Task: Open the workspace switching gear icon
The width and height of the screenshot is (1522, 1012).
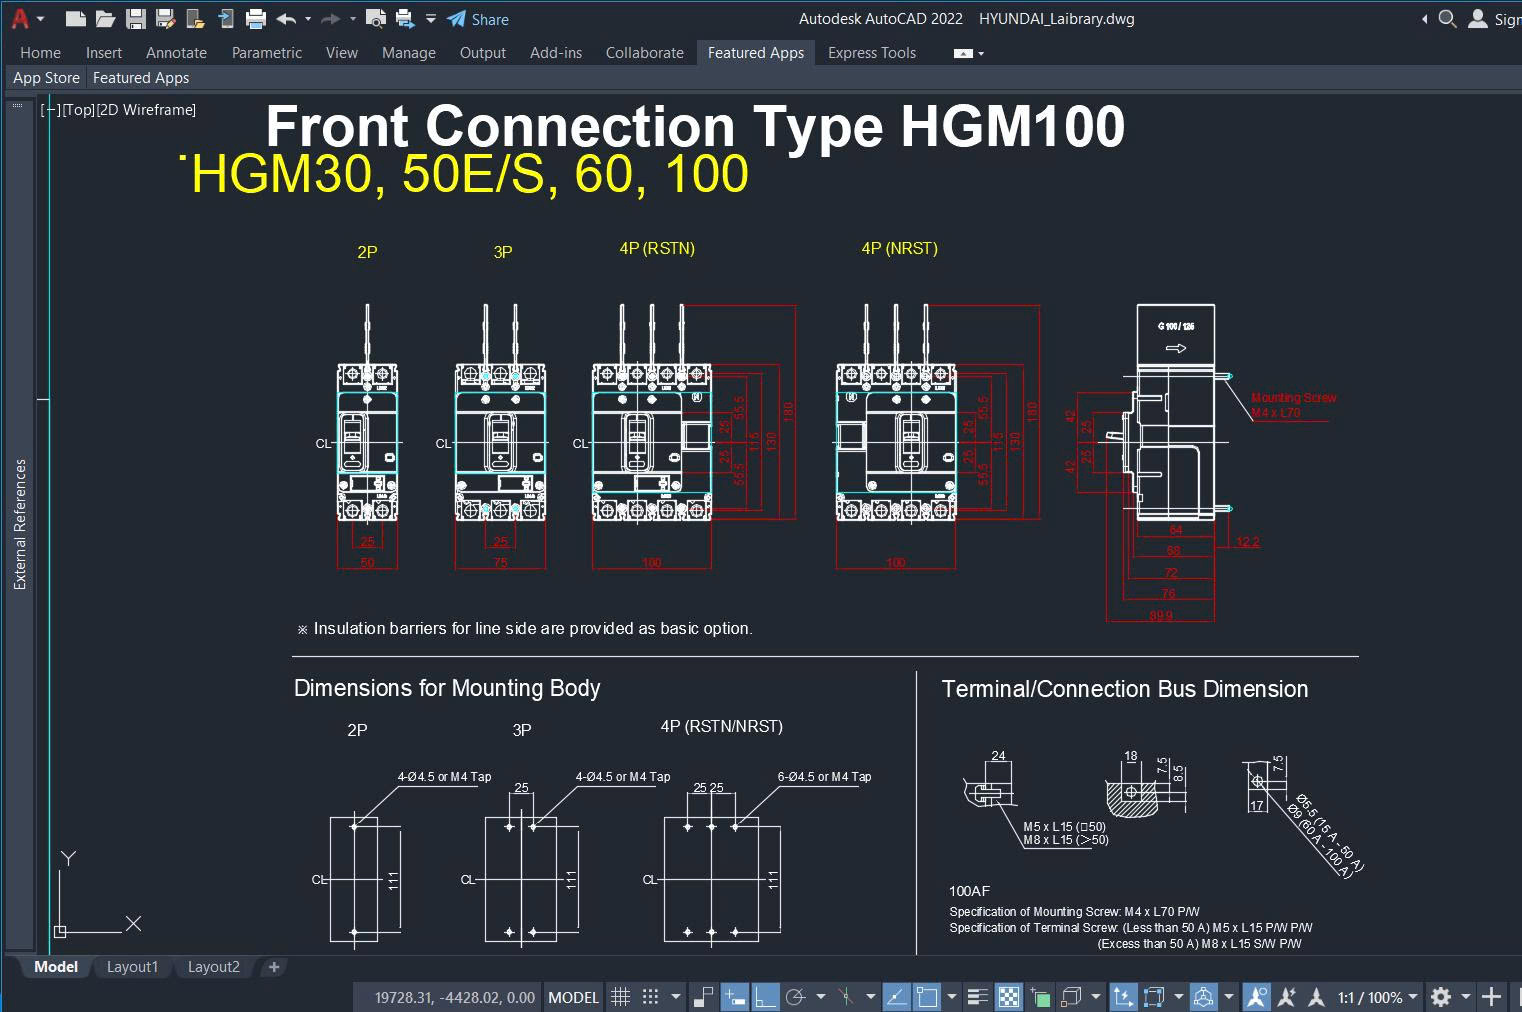Action: click(1441, 996)
